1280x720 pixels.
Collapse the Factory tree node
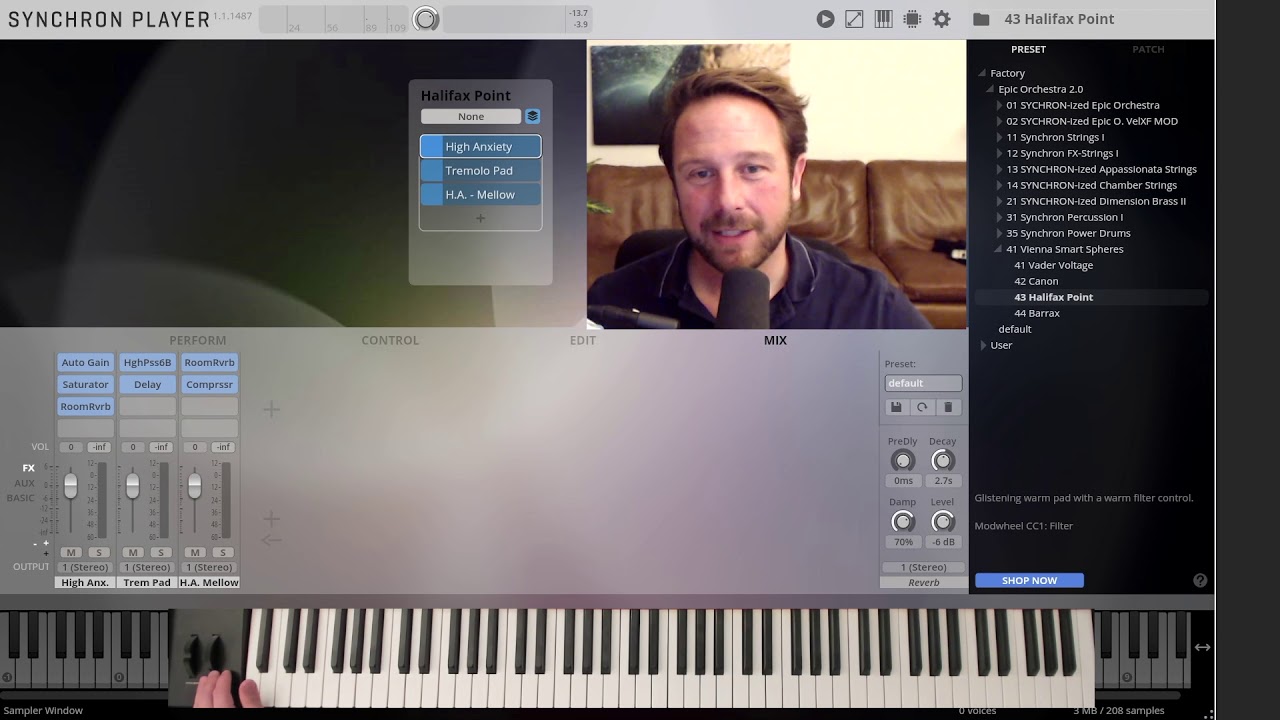click(x=983, y=73)
